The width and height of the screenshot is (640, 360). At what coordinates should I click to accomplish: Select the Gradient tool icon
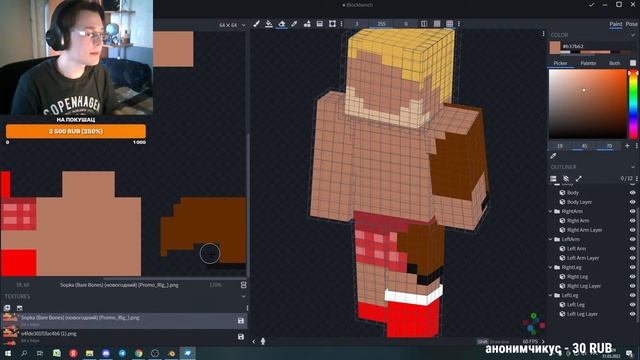pos(320,24)
